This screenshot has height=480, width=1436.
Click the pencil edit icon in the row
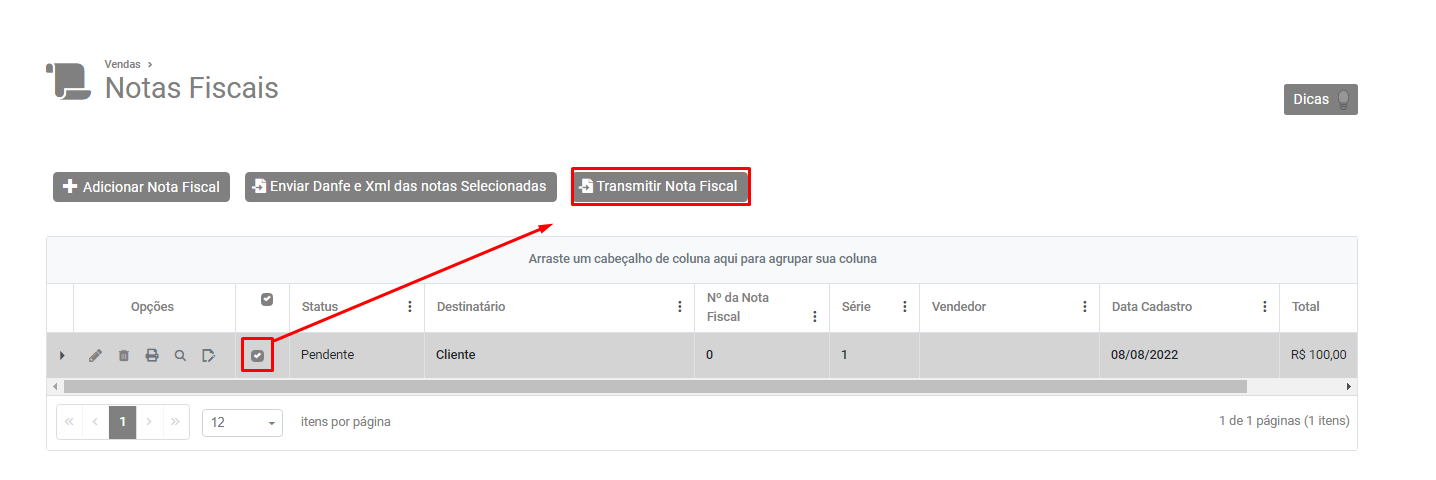pos(95,355)
